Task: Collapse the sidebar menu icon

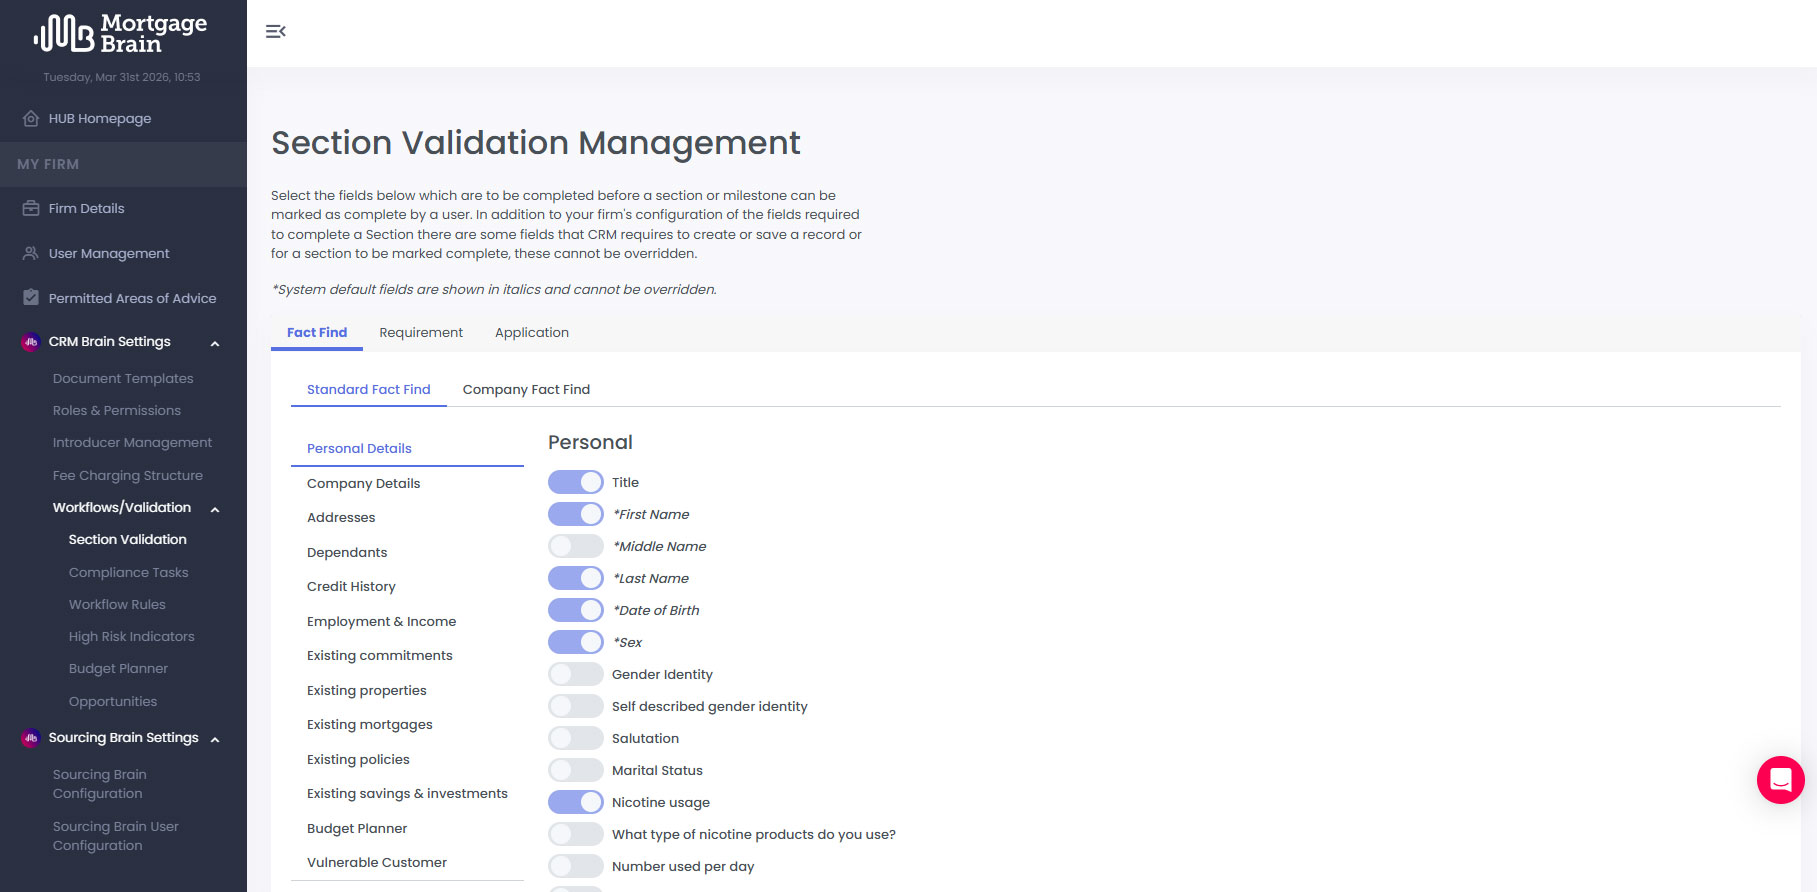Action: coord(276,32)
